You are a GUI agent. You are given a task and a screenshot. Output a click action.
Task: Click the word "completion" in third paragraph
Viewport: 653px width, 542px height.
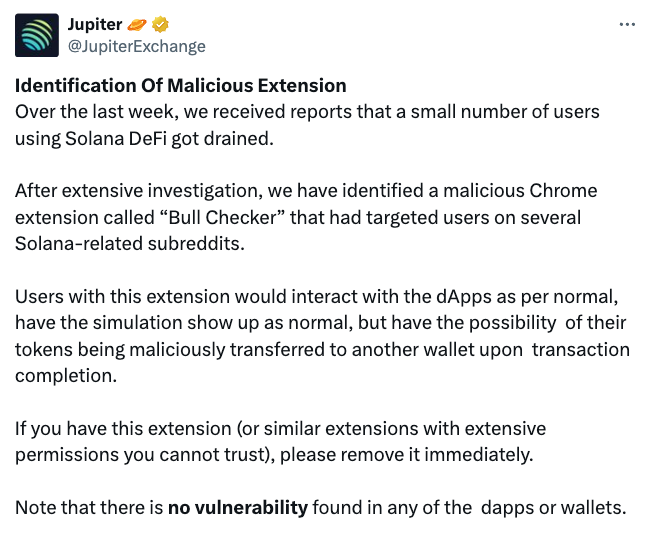(63, 375)
